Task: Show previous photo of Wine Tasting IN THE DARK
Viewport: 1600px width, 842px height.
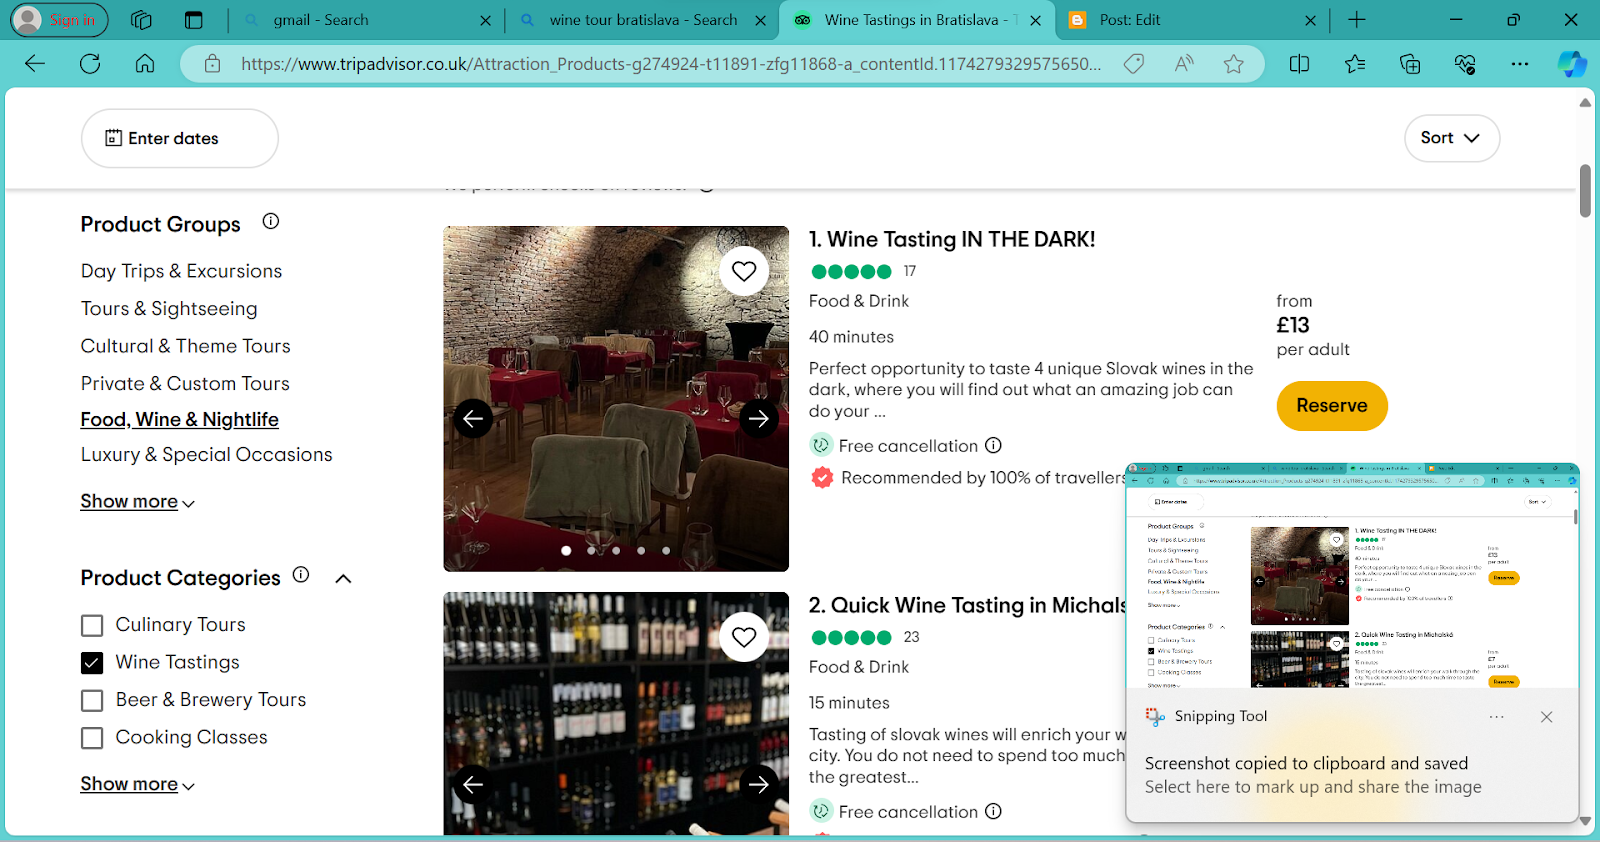Action: point(473,418)
